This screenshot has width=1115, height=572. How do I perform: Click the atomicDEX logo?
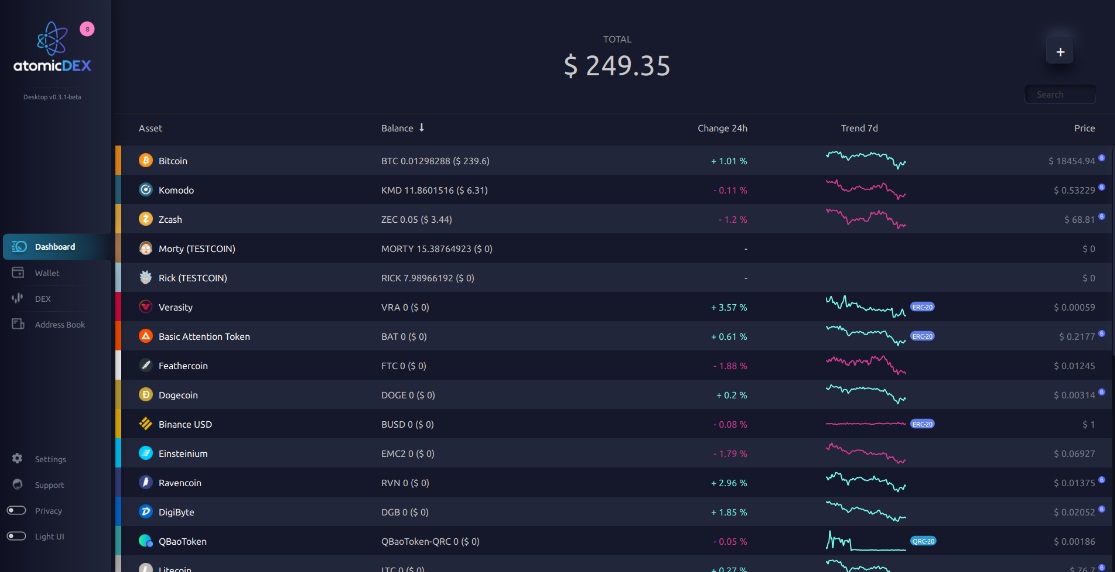point(52,48)
